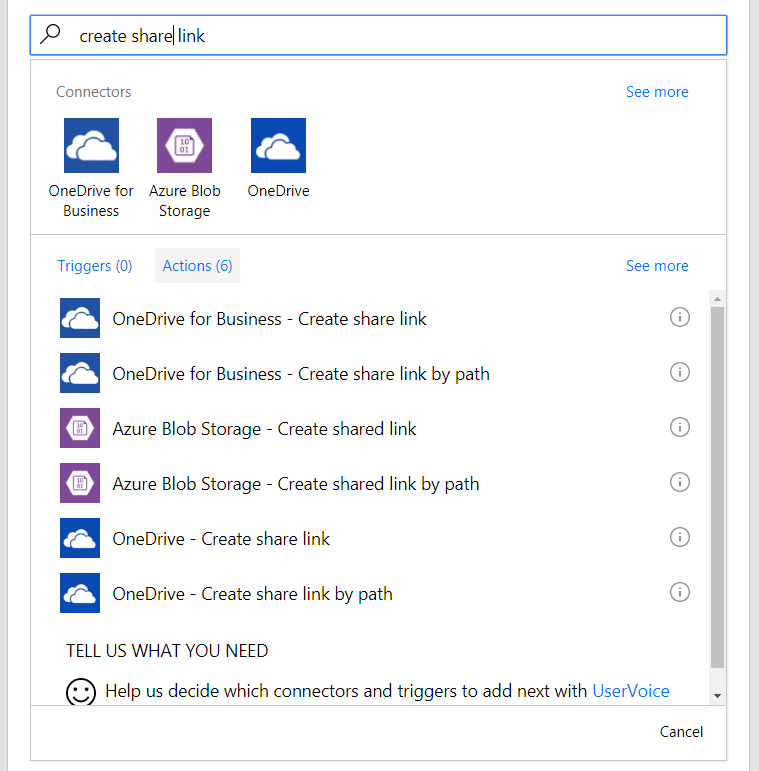Viewport: 759px width, 771px height.
Task: Choose OneDrive for Business - Create share link by path
Action: click(x=301, y=374)
